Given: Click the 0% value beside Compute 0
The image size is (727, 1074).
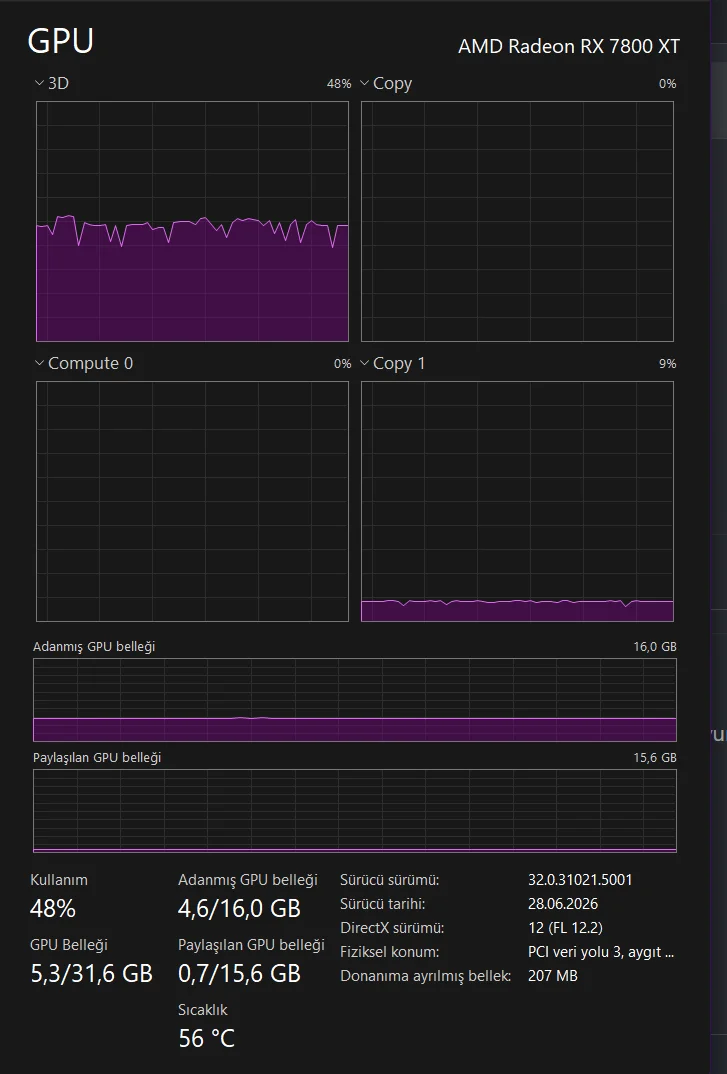Looking at the screenshot, I should pyautogui.click(x=343, y=364).
